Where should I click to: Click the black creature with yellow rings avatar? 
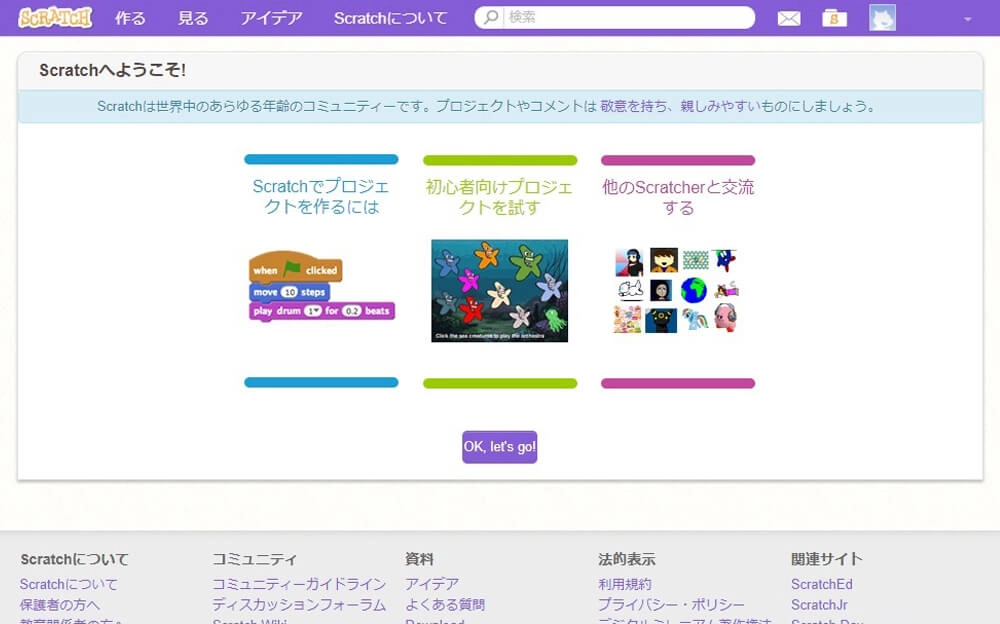661,320
